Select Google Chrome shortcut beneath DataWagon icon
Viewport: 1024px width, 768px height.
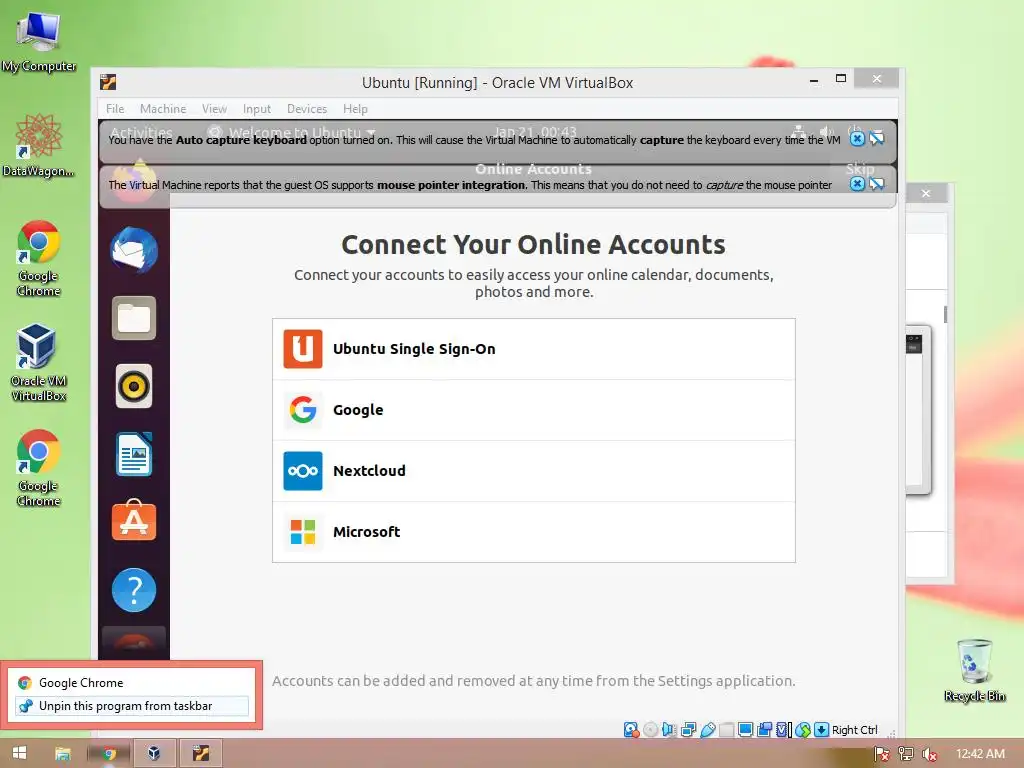(x=39, y=259)
